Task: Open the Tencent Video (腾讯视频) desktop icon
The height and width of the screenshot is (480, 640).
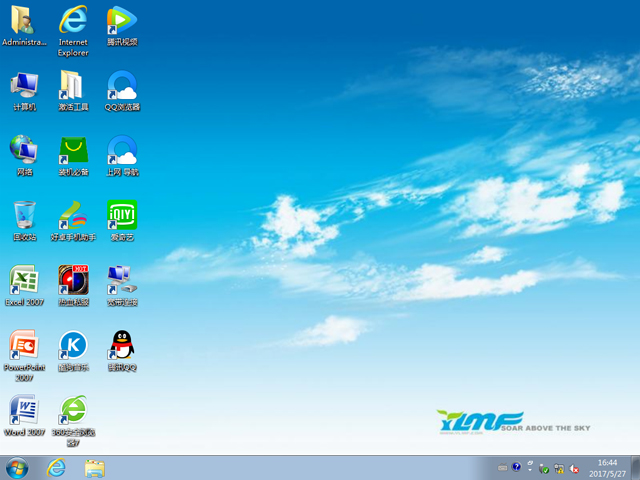Action: (x=121, y=21)
